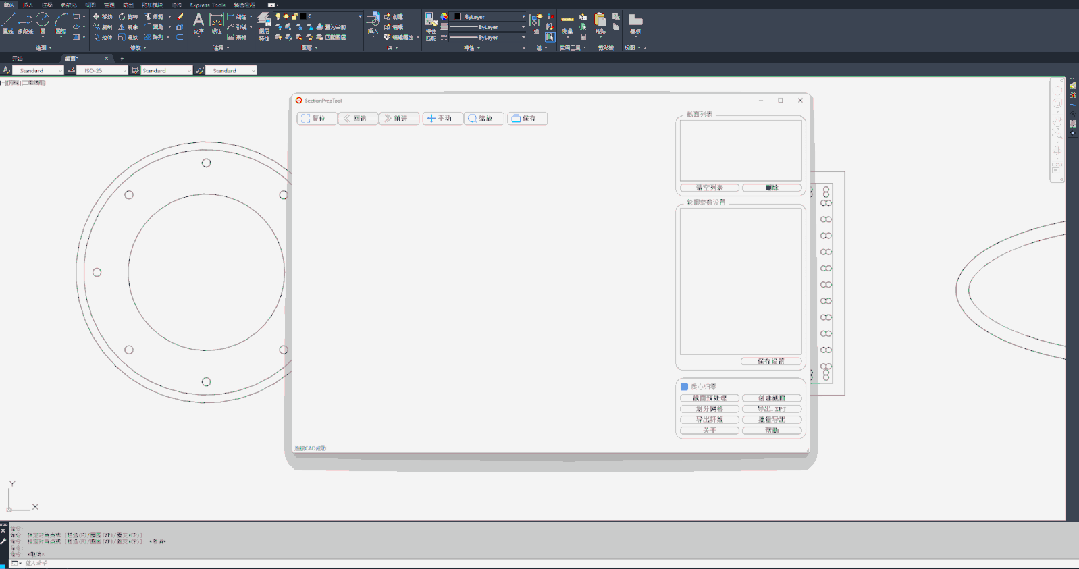The width and height of the screenshot is (1079, 569).
Task: Select the Circle drawing tool
Action: 43,23
